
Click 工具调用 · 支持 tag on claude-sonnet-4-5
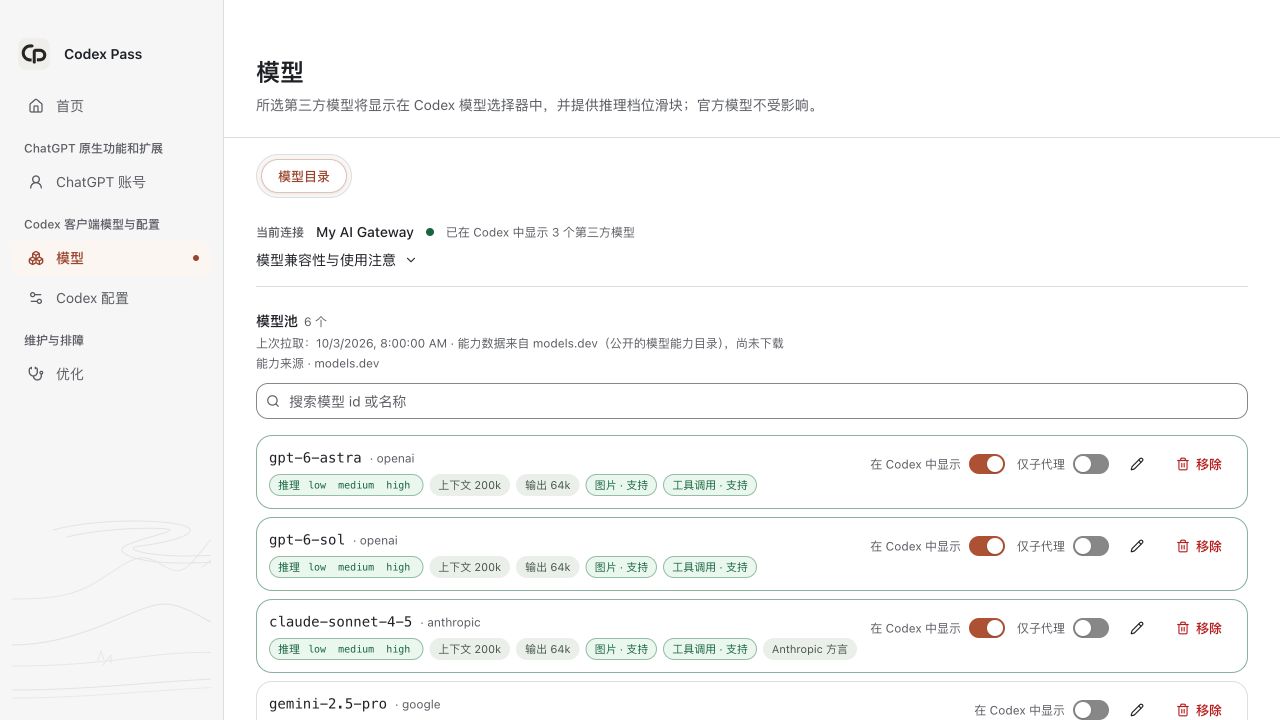click(710, 649)
